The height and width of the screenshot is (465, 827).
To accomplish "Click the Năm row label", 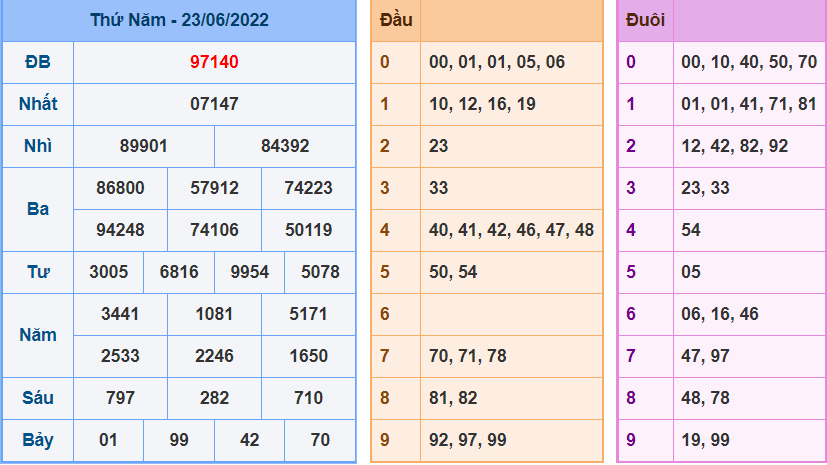I will click(x=38, y=335).
